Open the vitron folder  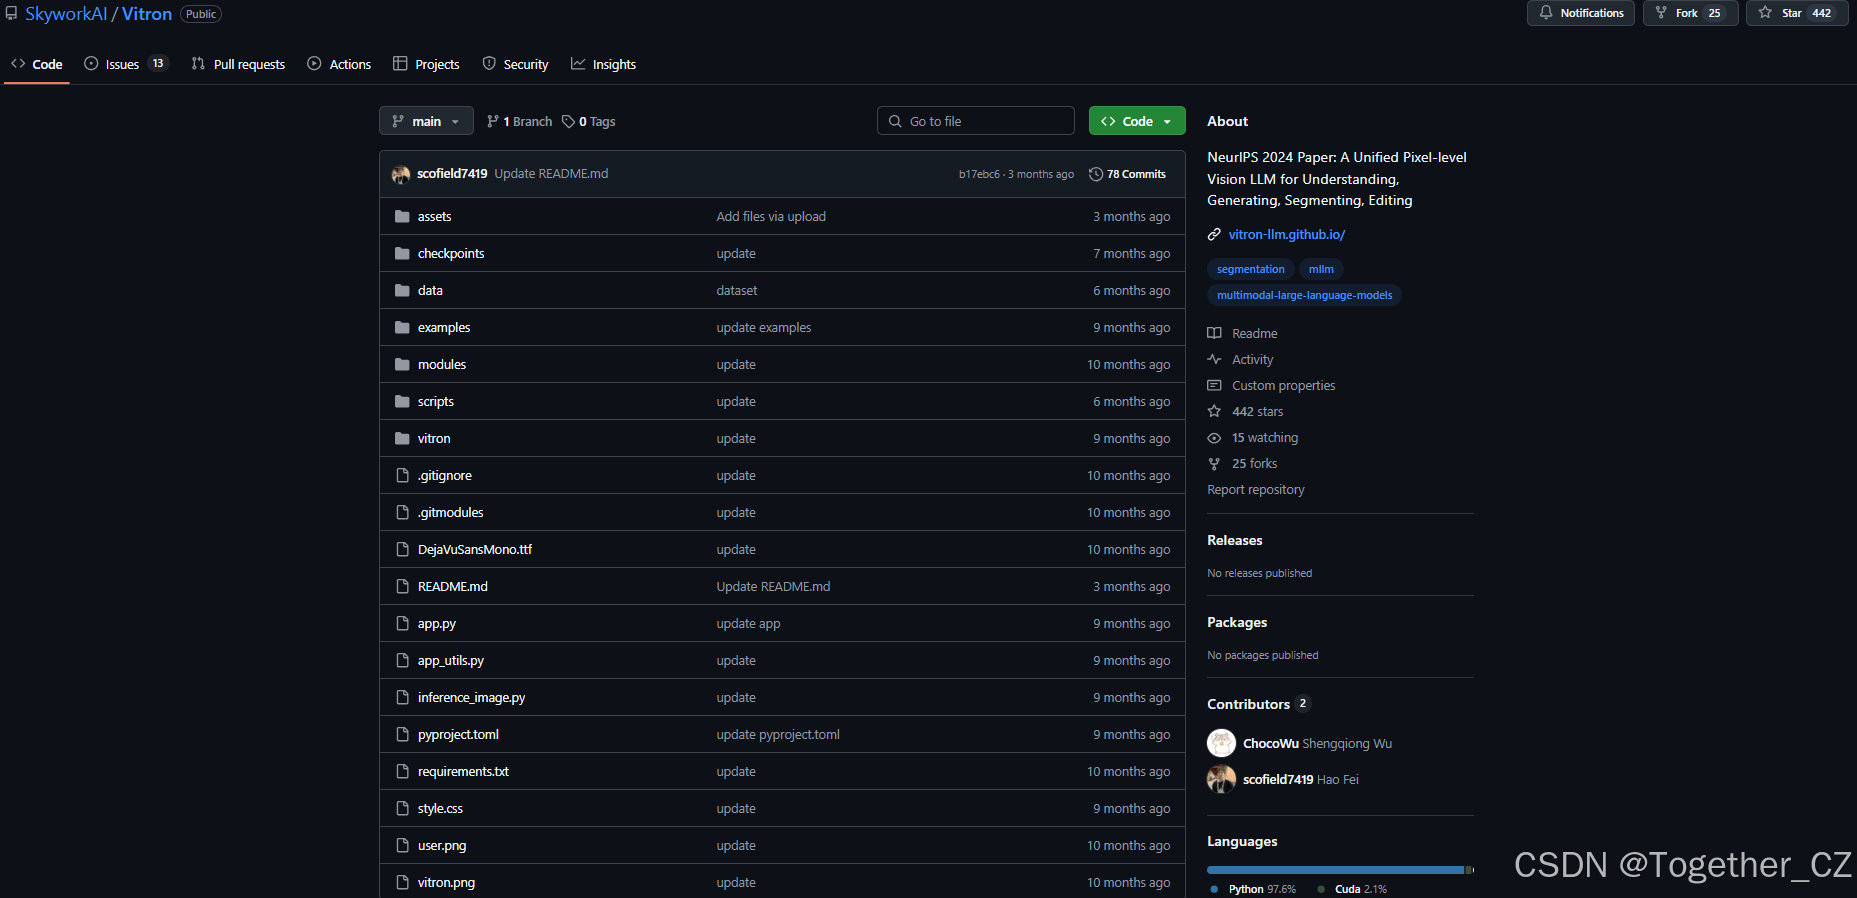(x=434, y=439)
